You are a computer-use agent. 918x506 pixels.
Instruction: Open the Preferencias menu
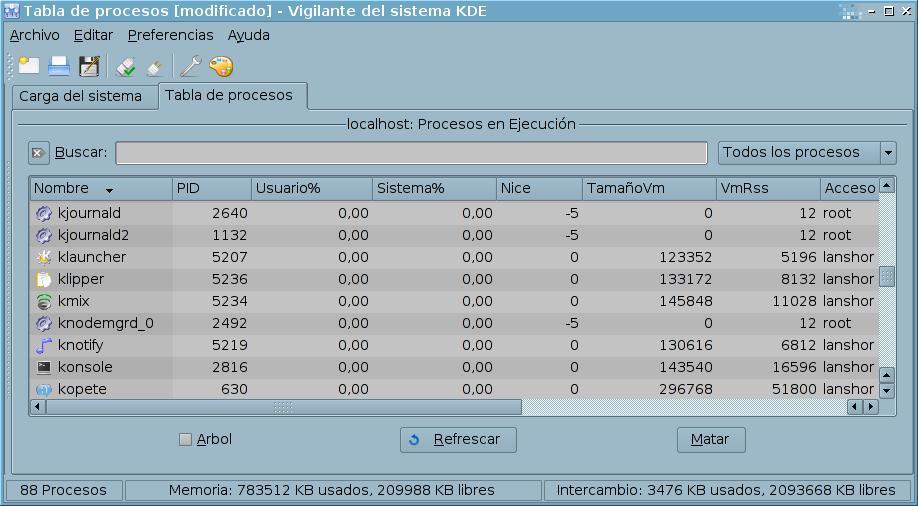[x=170, y=35]
